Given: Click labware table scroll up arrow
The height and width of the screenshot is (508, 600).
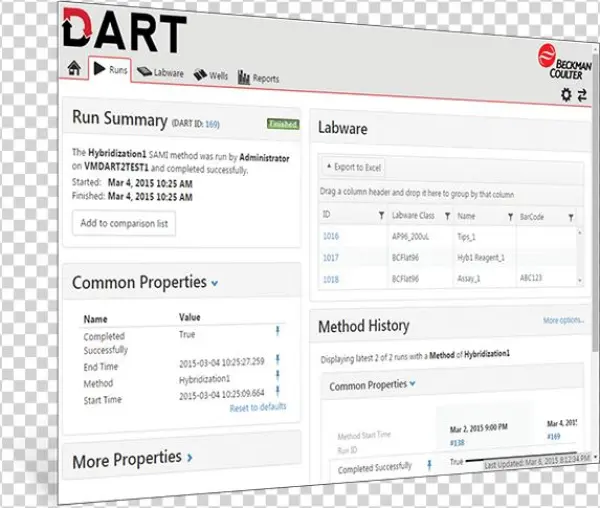Looking at the screenshot, I should [x=580, y=232].
